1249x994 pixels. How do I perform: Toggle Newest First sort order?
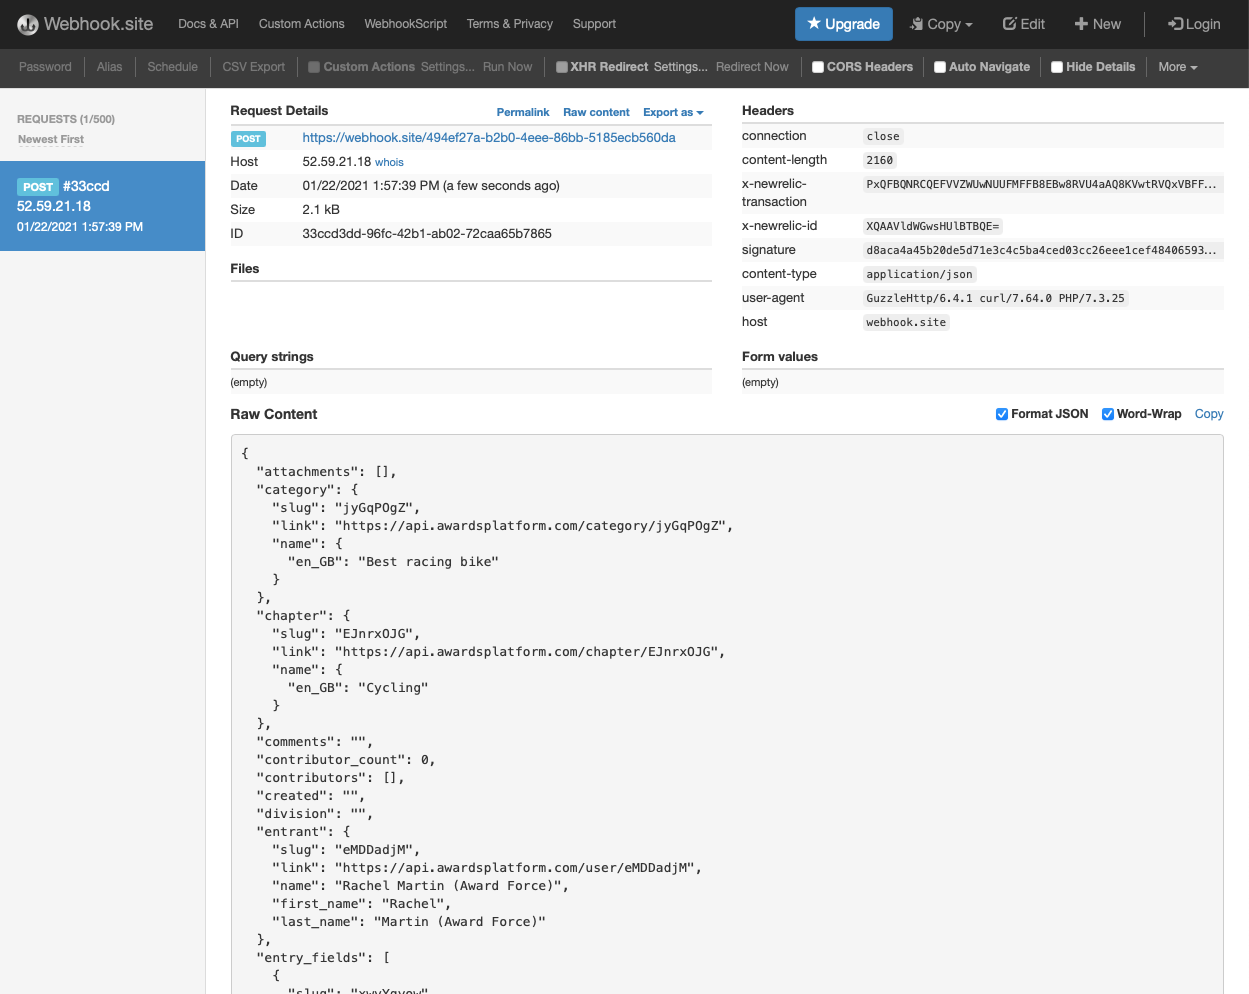click(x=51, y=139)
